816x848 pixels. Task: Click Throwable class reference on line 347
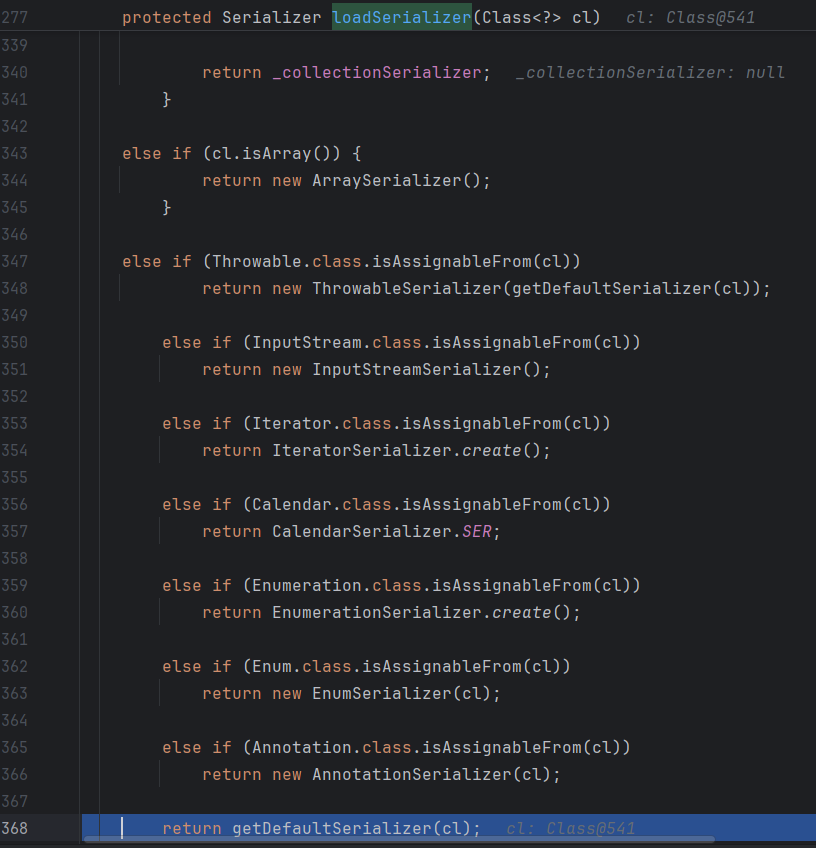(x=256, y=261)
